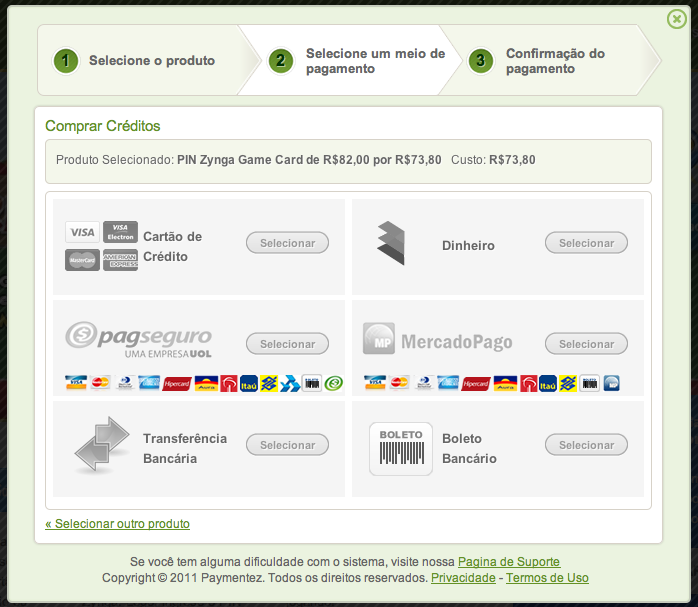Click the small MasterCard icon under PagSeguro
This screenshot has height=607, width=698.
(x=100, y=383)
